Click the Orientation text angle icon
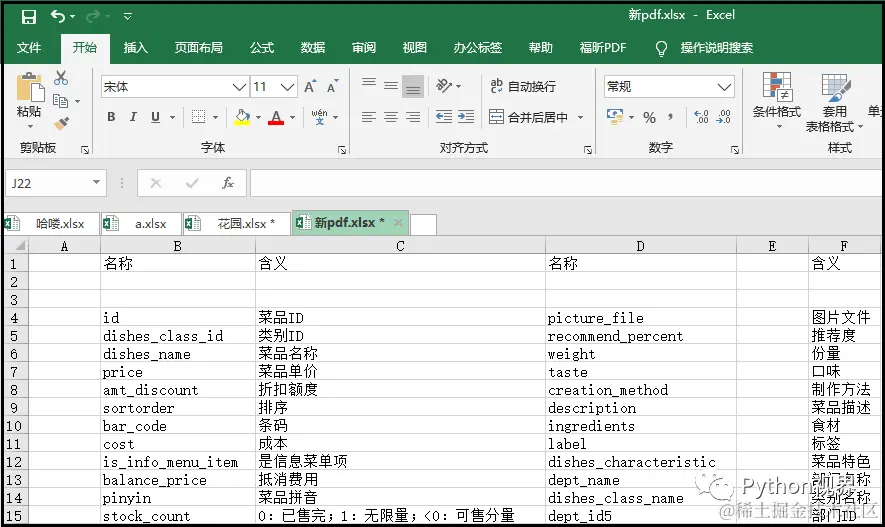This screenshot has width=885, height=527. click(x=444, y=86)
